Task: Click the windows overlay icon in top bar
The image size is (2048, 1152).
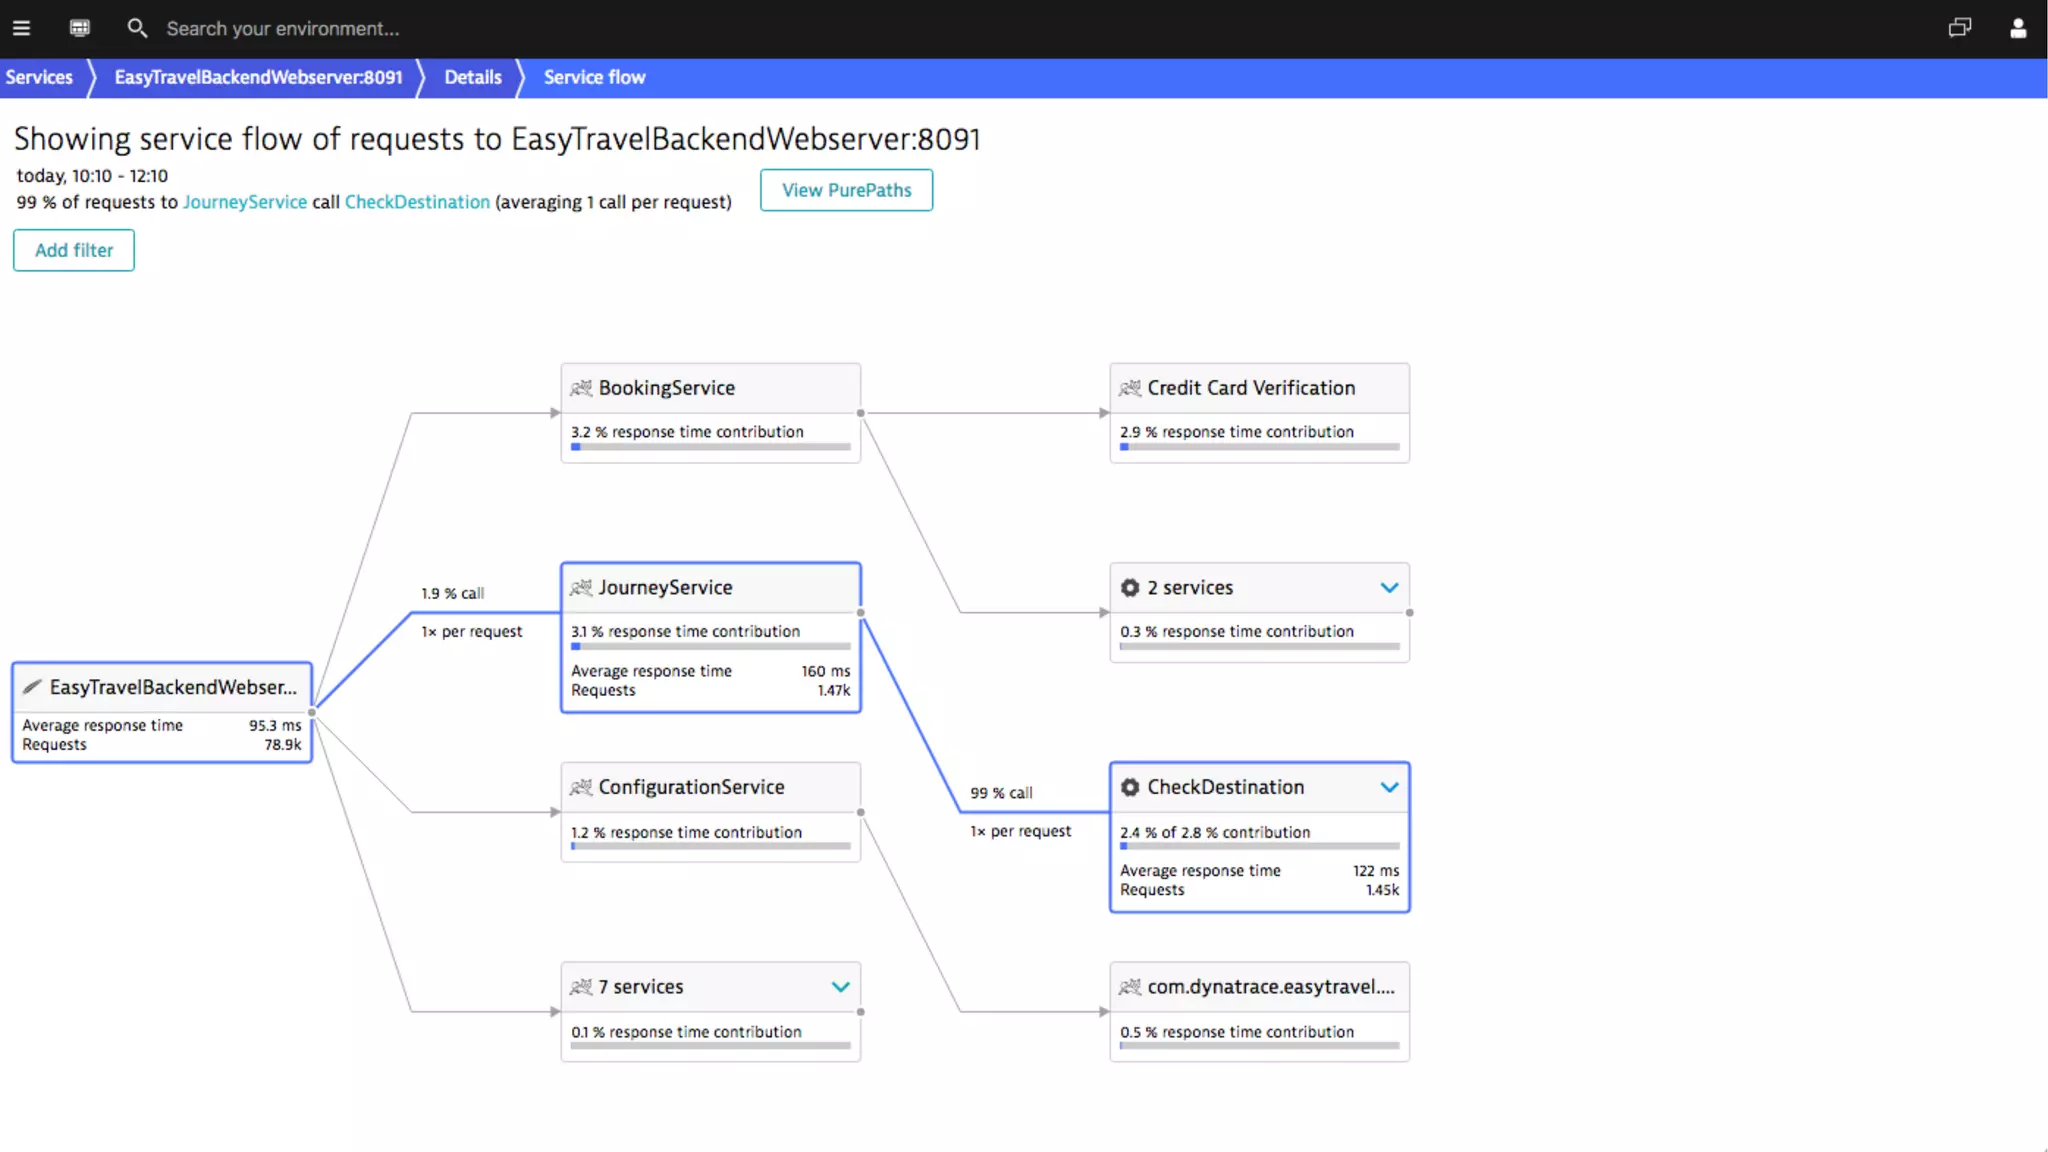Action: [x=1959, y=28]
